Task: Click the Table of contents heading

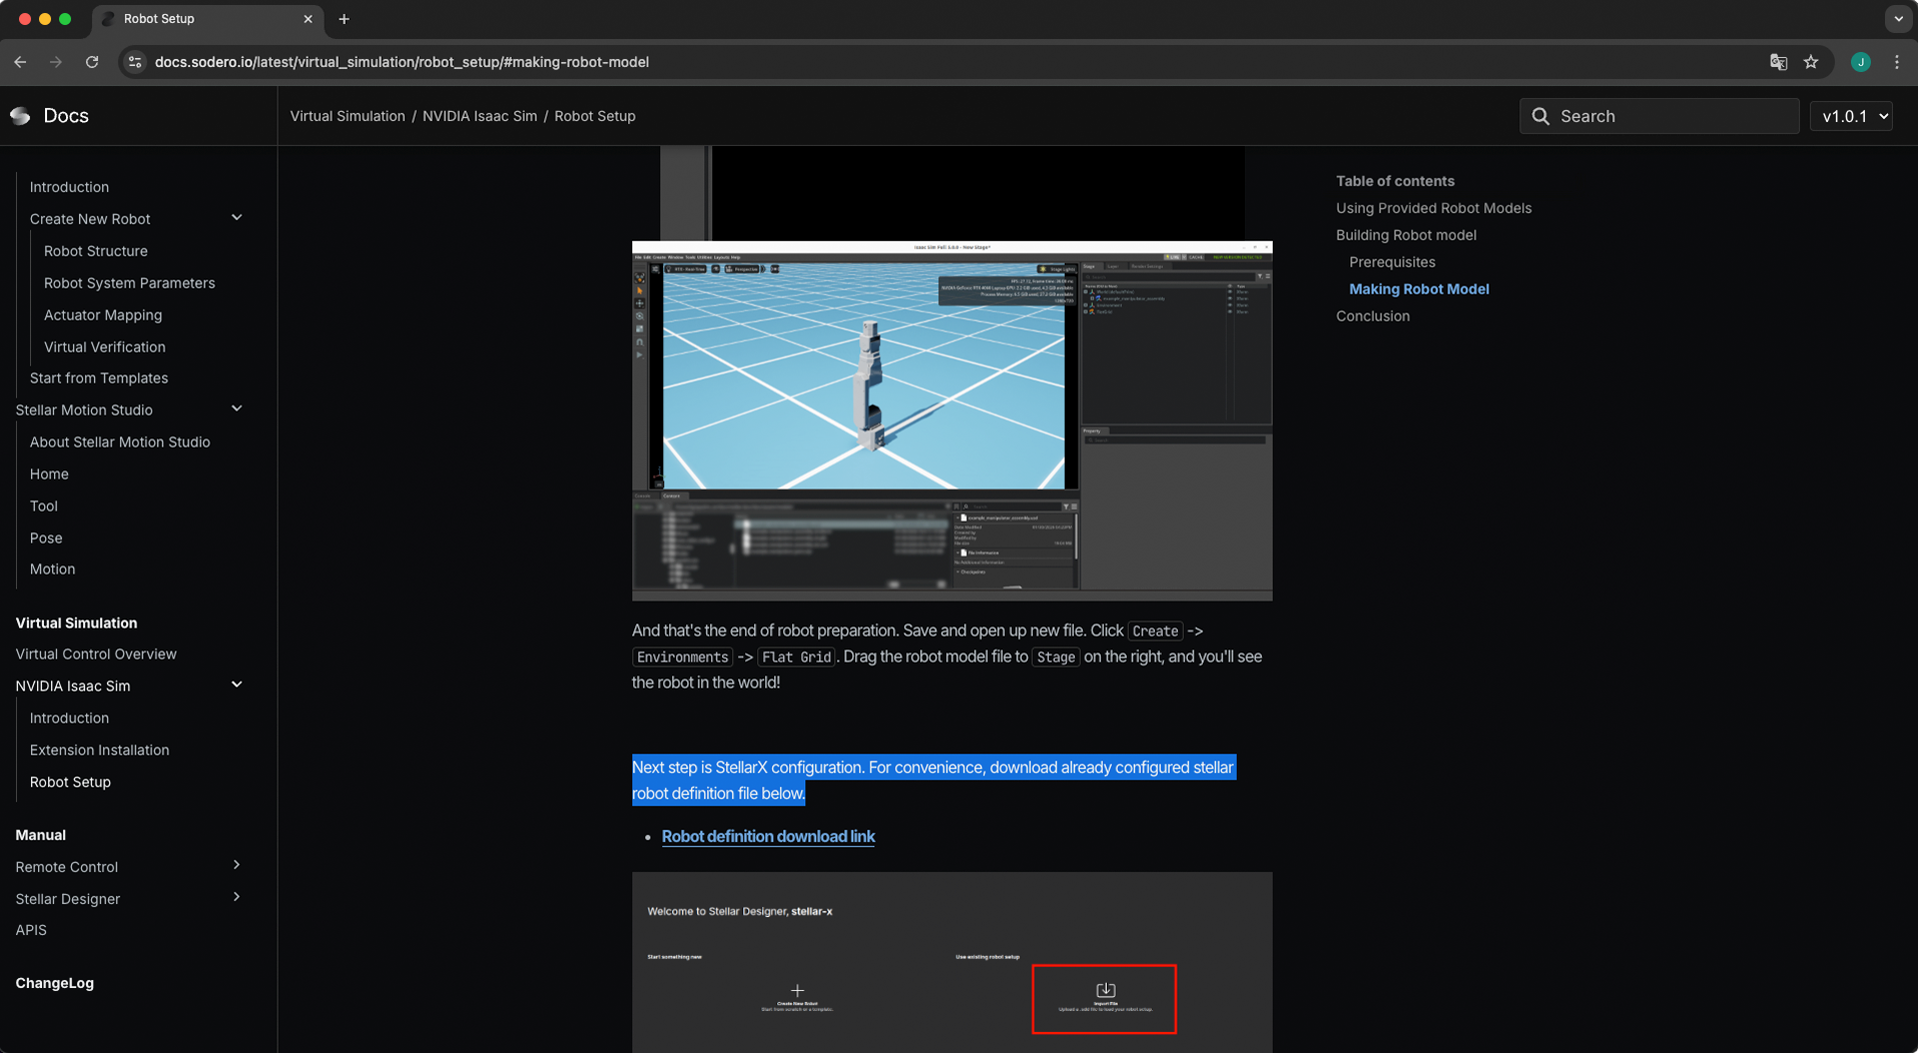Action: tap(1395, 181)
